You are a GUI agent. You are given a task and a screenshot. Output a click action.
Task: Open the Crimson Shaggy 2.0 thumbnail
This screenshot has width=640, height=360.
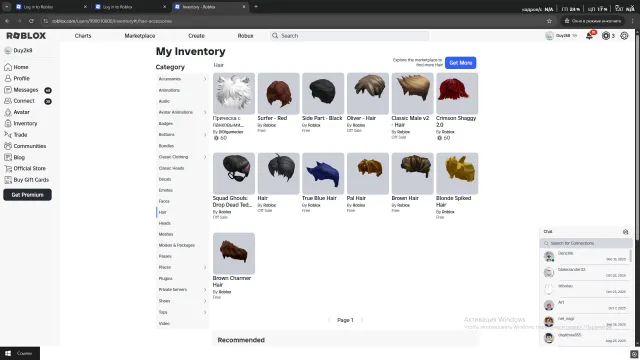click(457, 93)
